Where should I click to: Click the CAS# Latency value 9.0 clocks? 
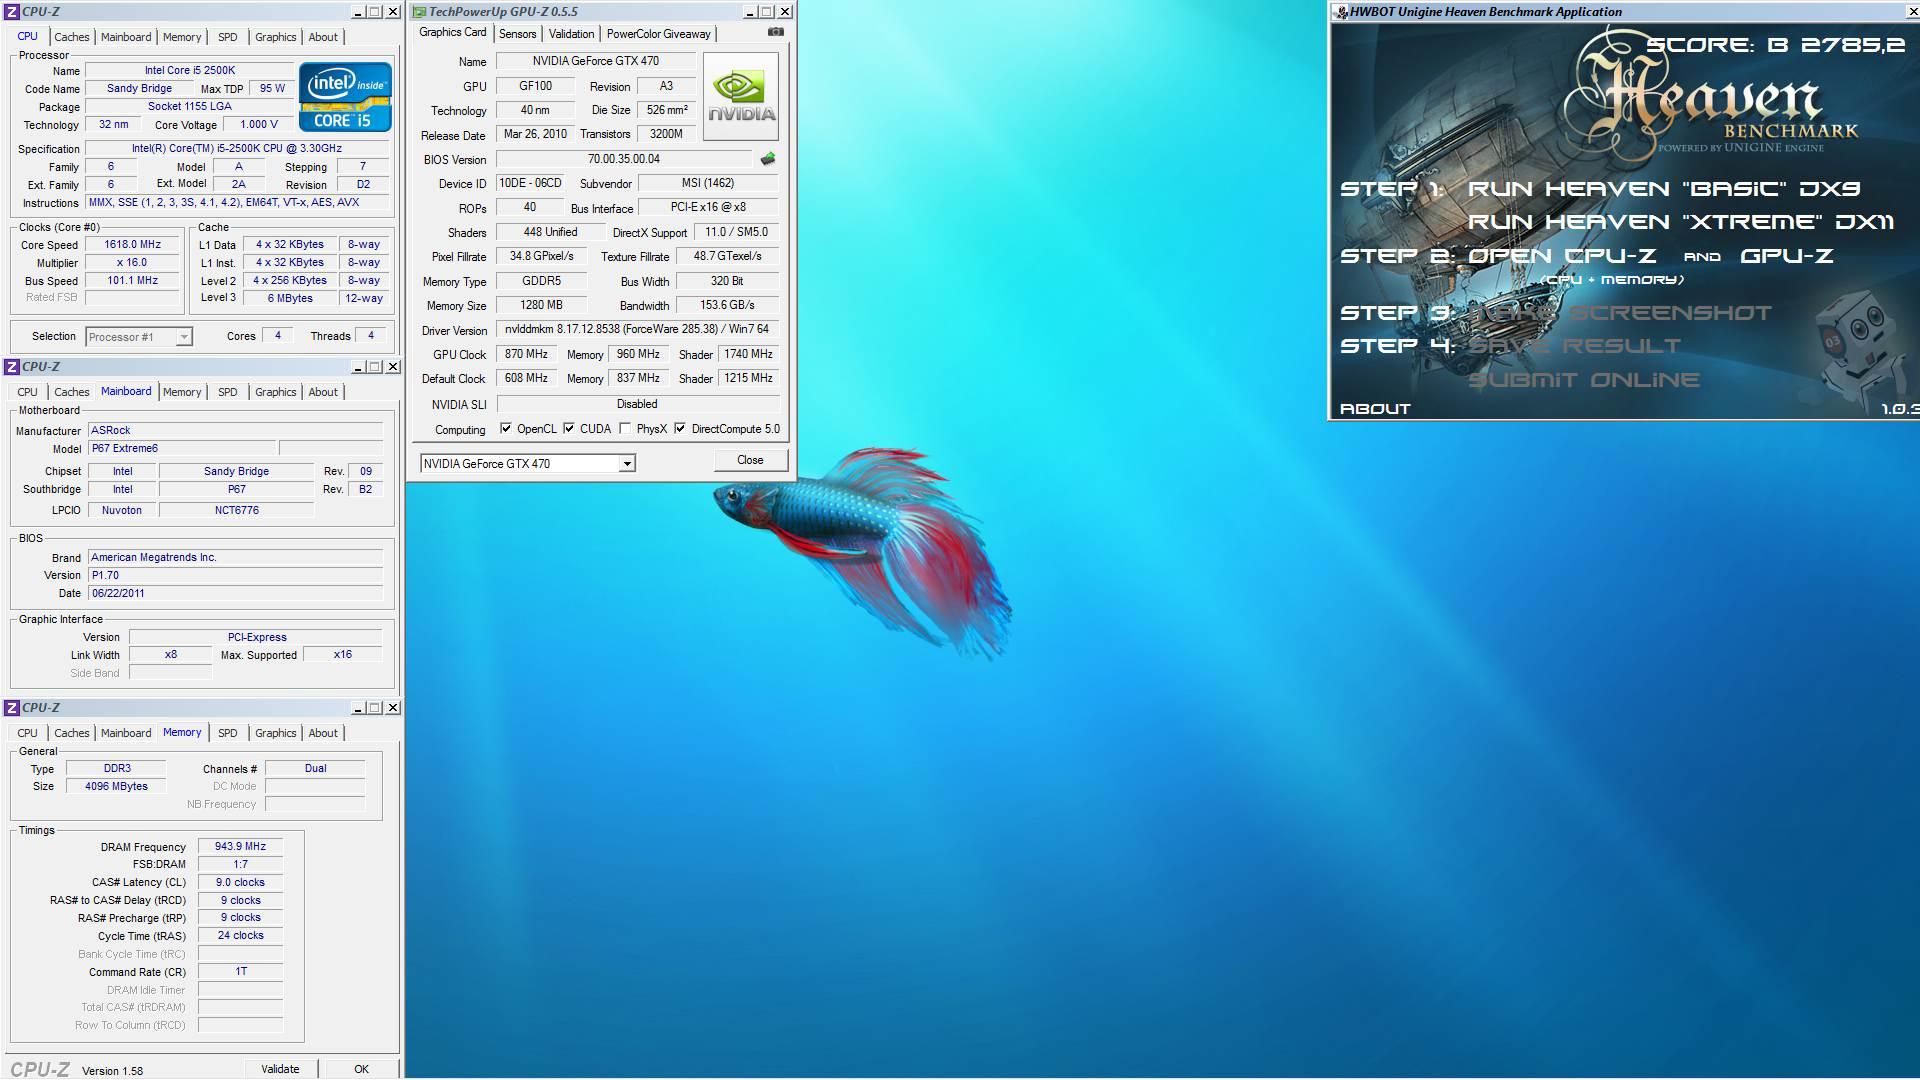point(240,883)
